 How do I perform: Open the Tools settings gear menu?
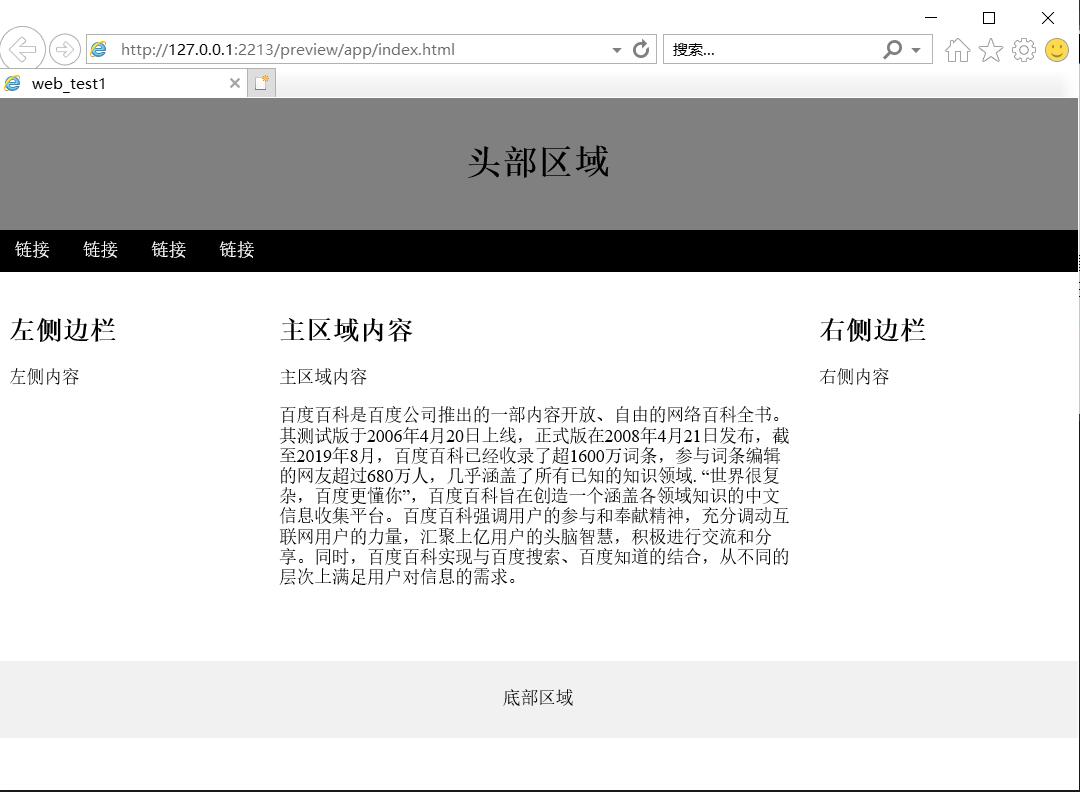(1023, 48)
